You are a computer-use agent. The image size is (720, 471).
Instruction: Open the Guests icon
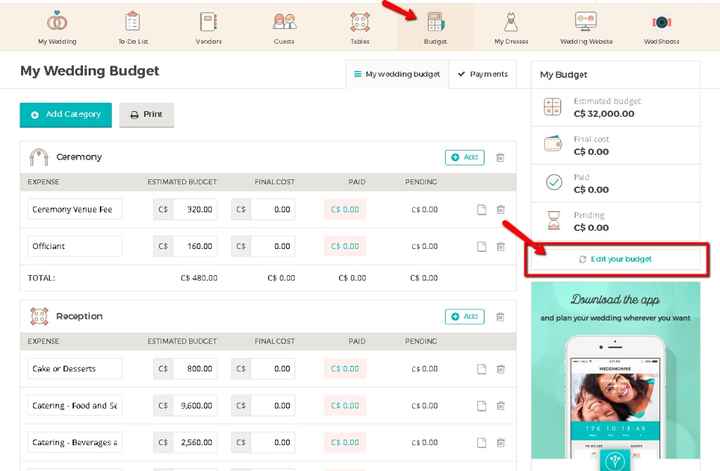point(284,21)
